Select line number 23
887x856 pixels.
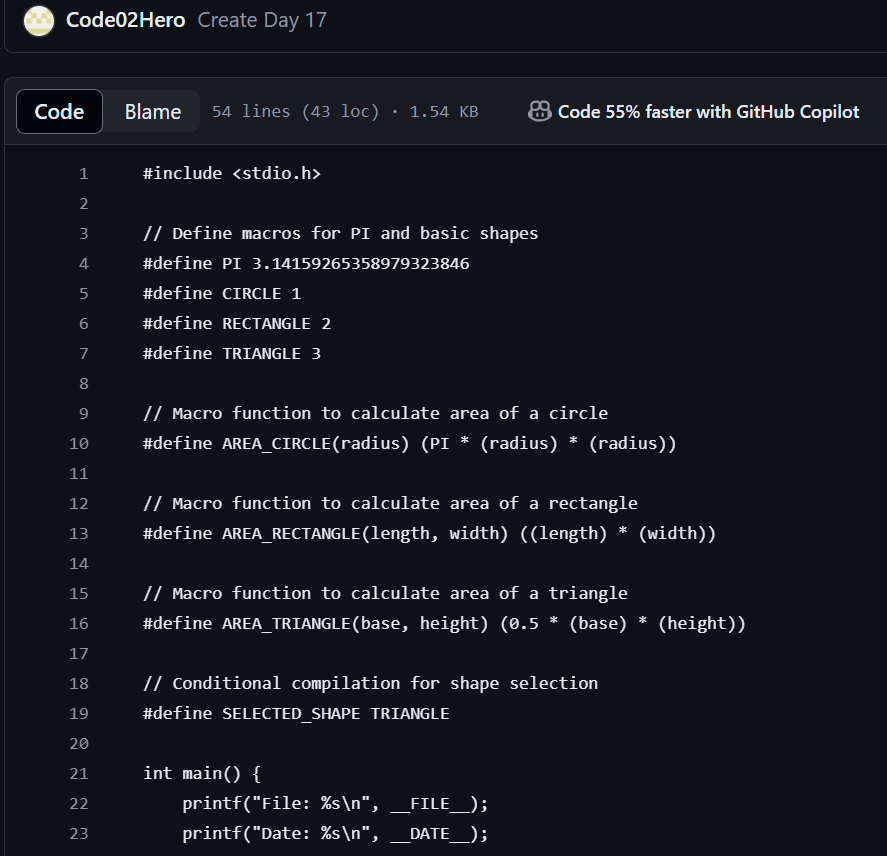[79, 833]
